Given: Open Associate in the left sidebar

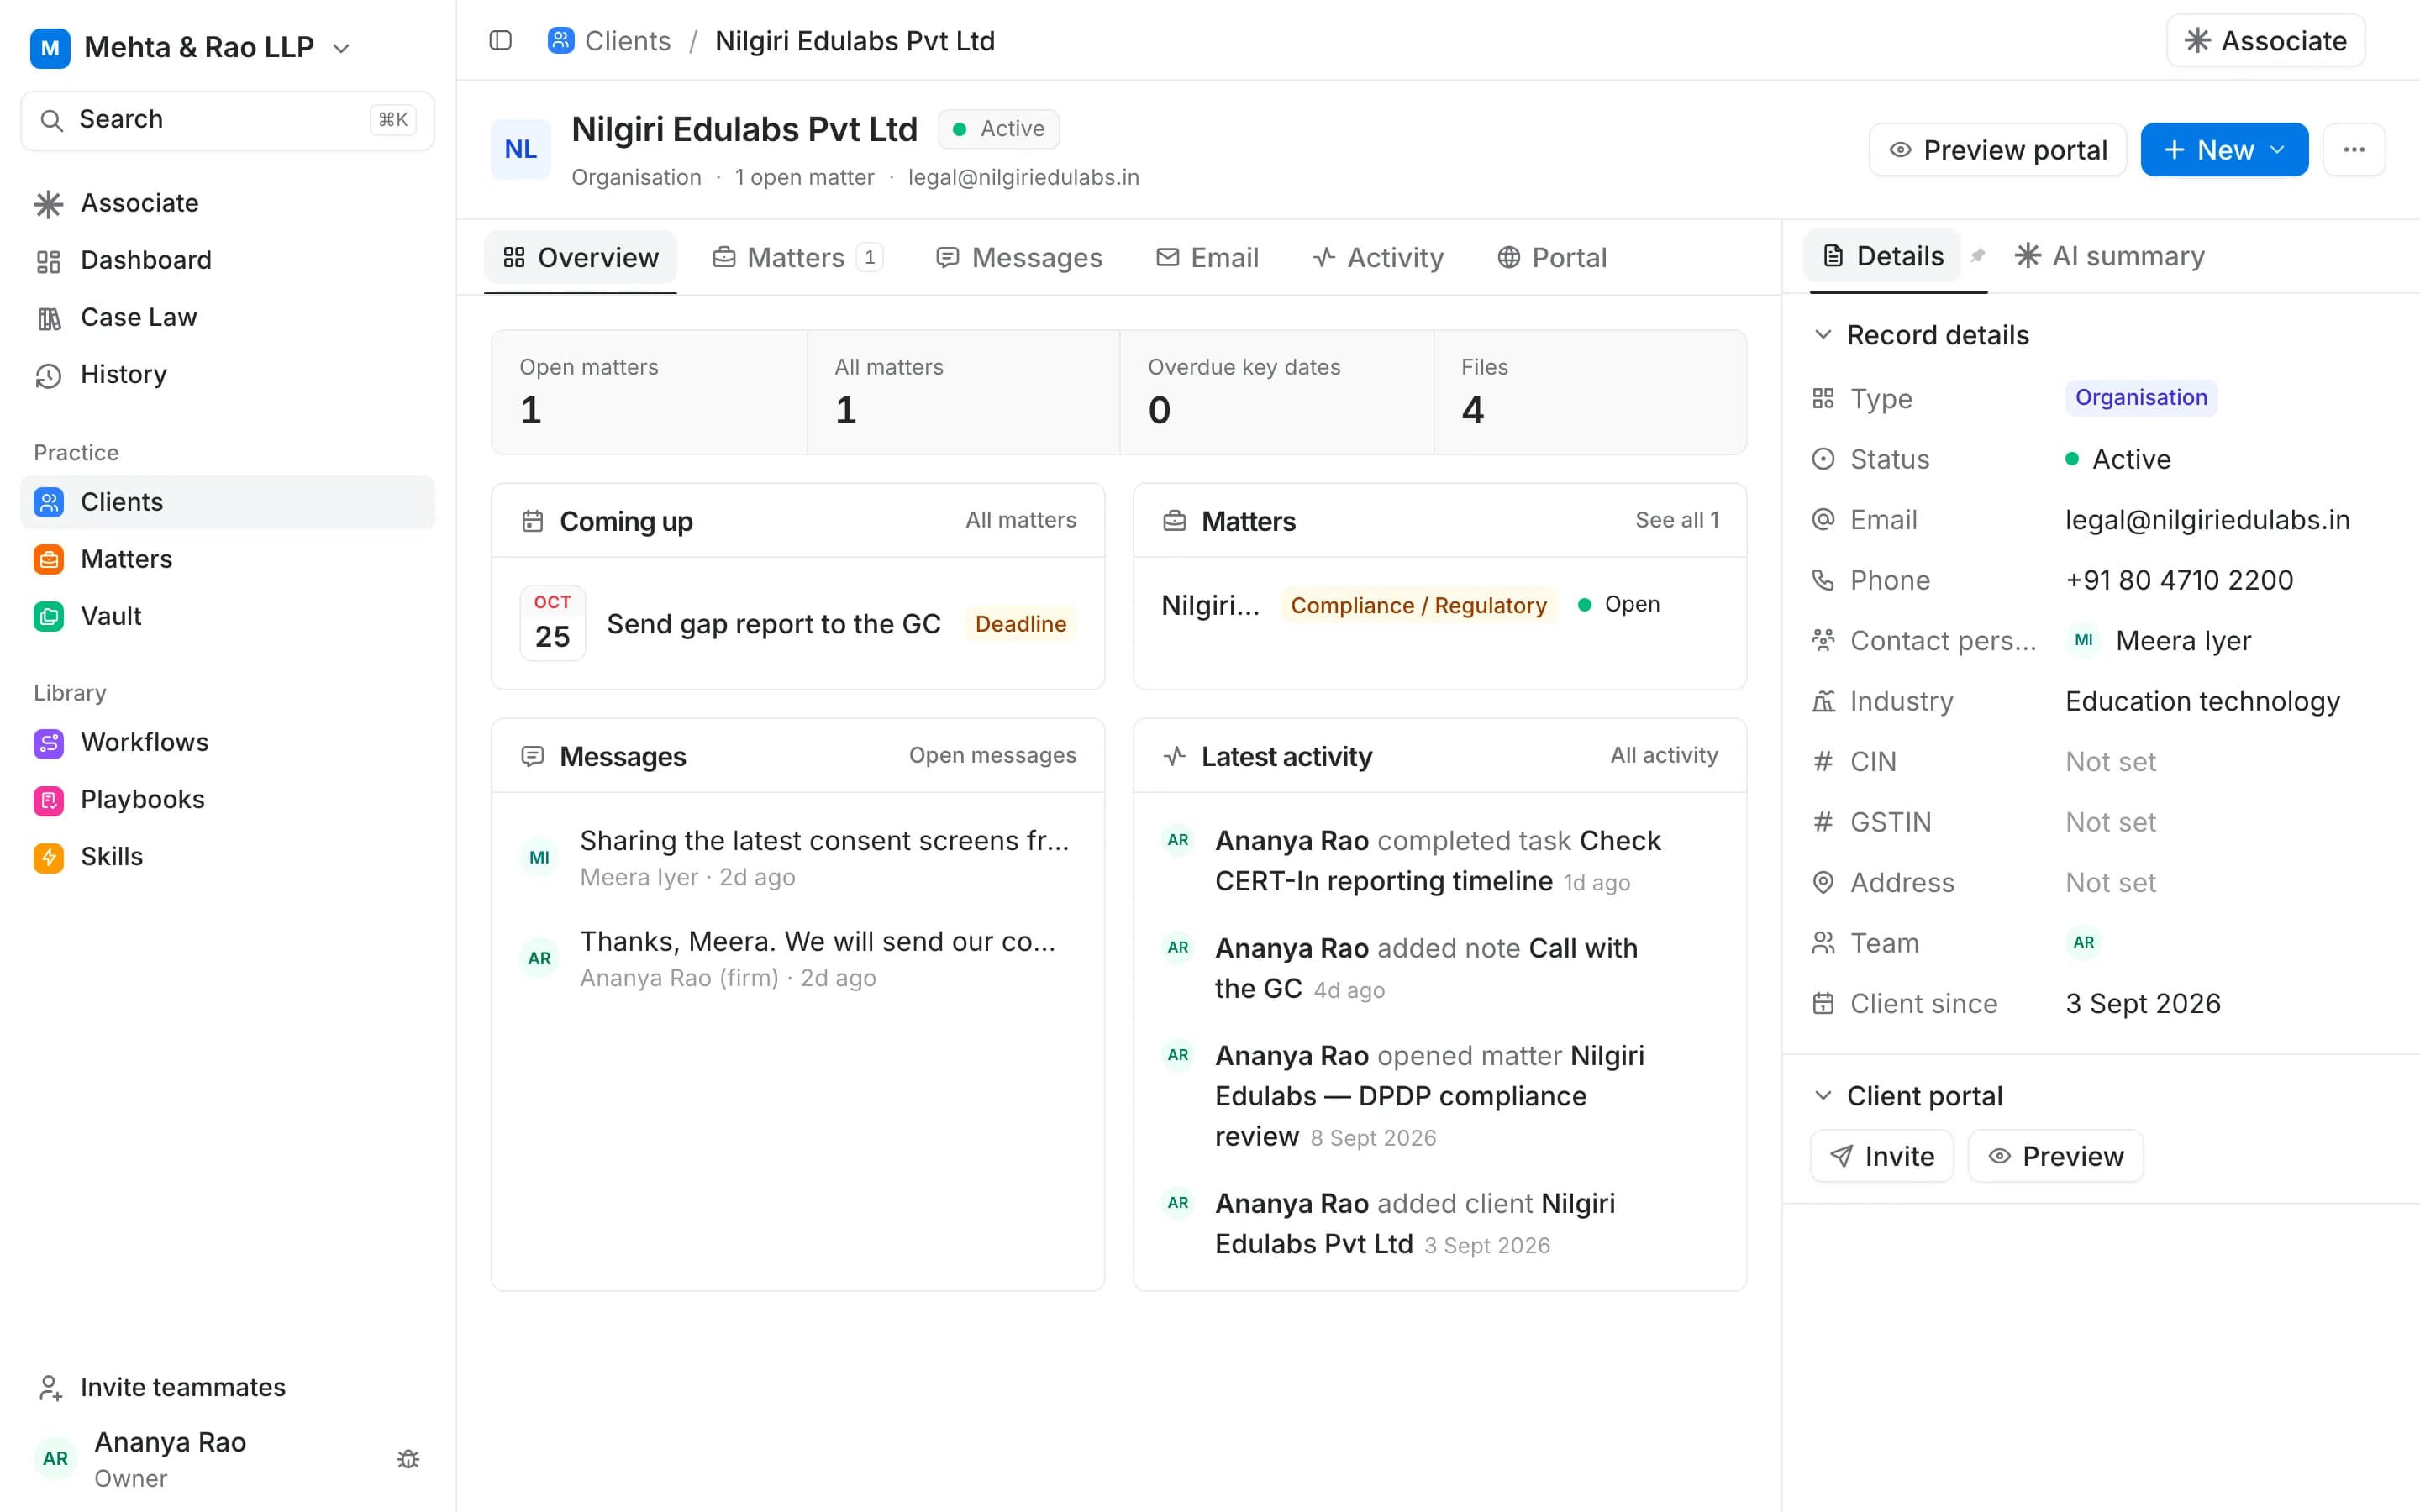Looking at the screenshot, I should pyautogui.click(x=228, y=203).
